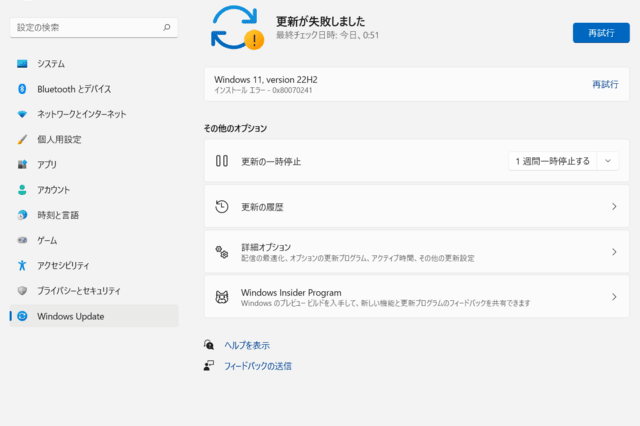Click the Windows Insider Program description text
640x426 pixels.
[x=385, y=303]
